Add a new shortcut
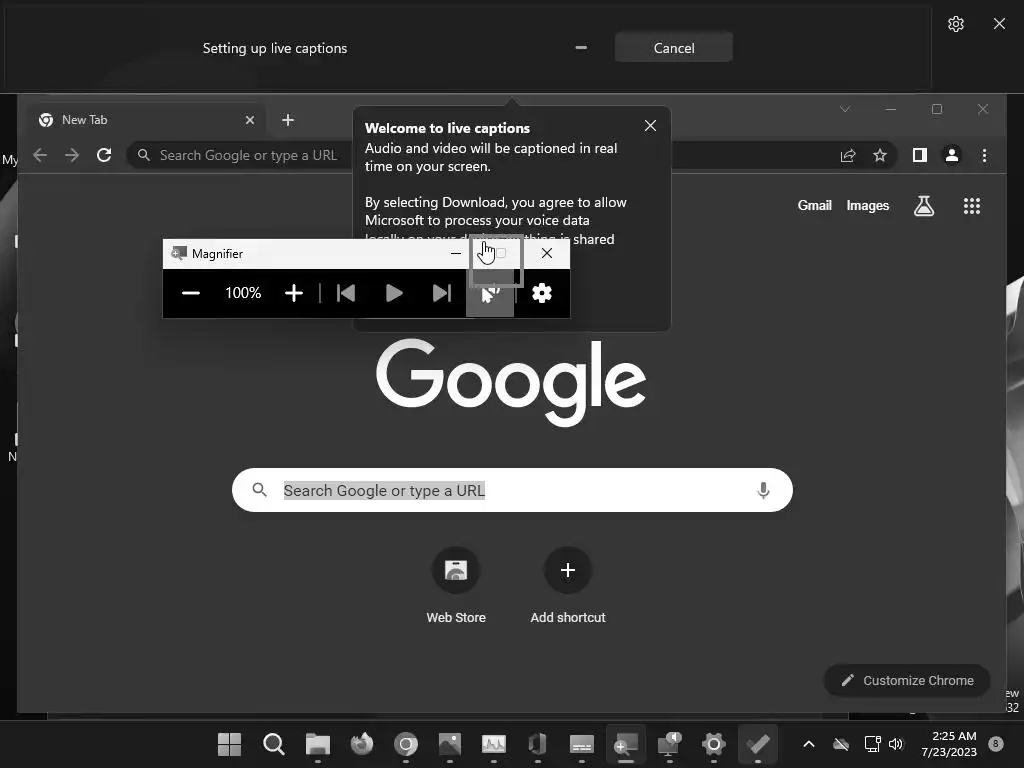This screenshot has width=1024, height=768. pyautogui.click(x=568, y=585)
